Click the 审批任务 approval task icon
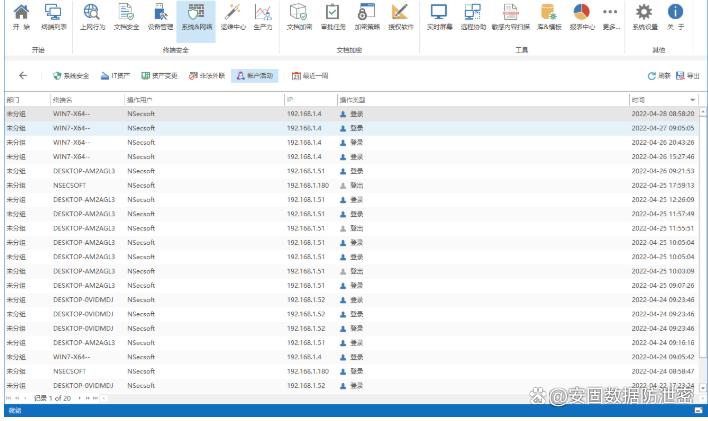 click(332, 16)
